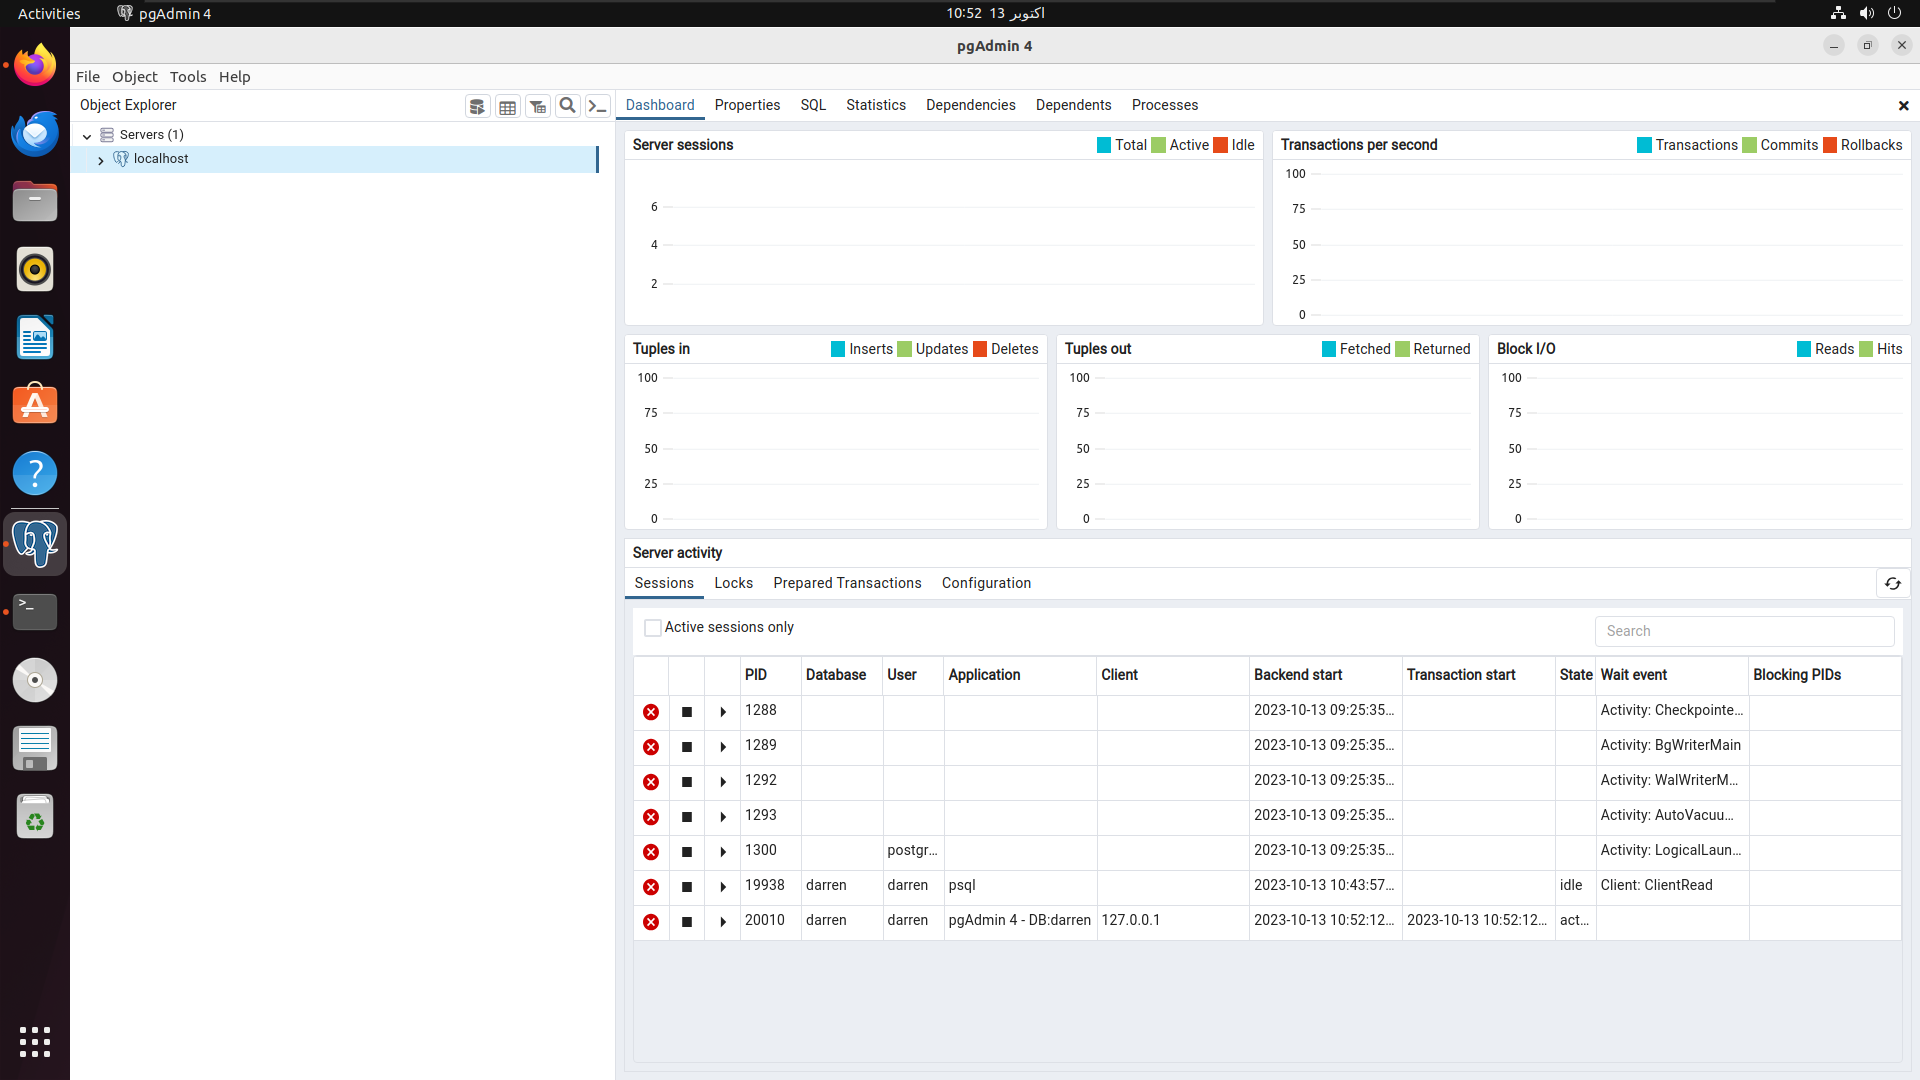
Task: Cancel active query for PID 1289
Action: point(687,747)
